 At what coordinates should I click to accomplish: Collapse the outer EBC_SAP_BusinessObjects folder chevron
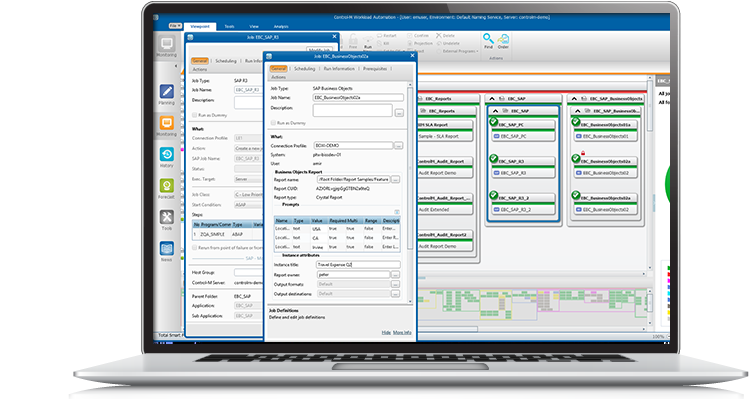[x=574, y=99]
